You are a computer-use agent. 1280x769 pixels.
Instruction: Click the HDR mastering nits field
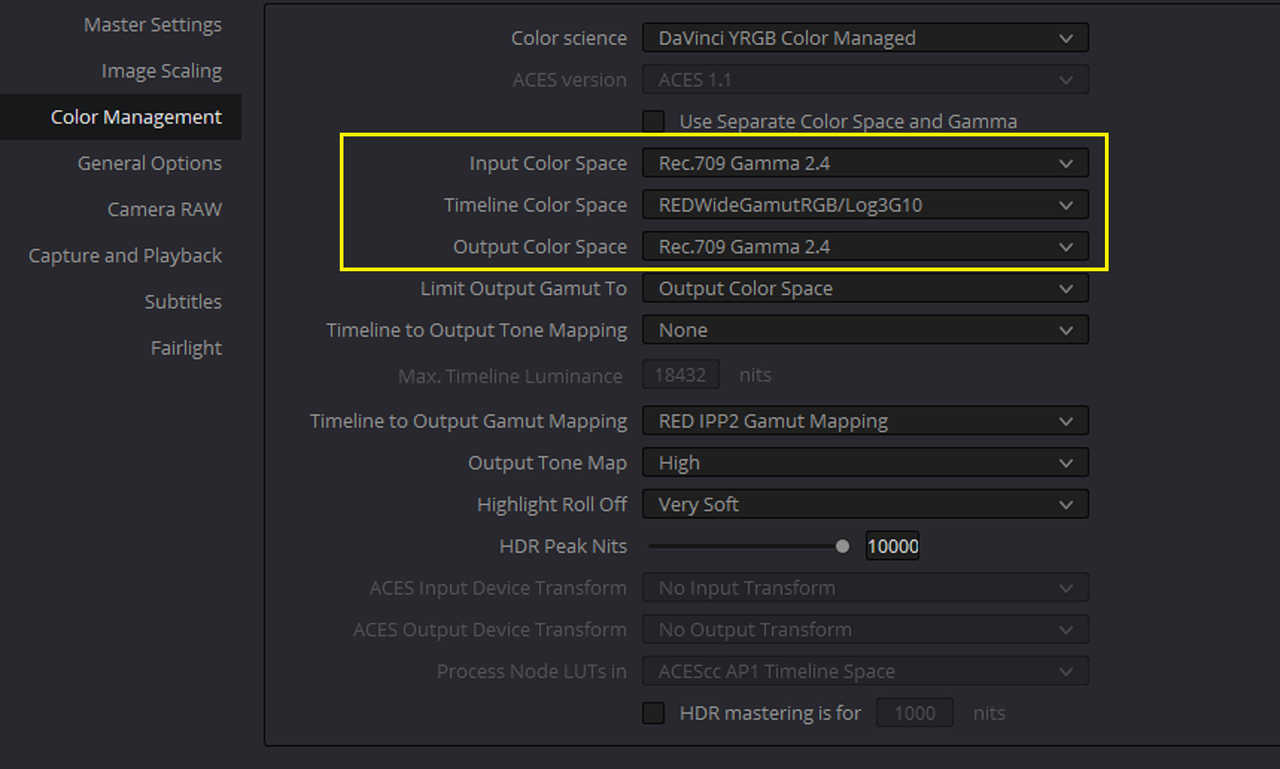915,713
